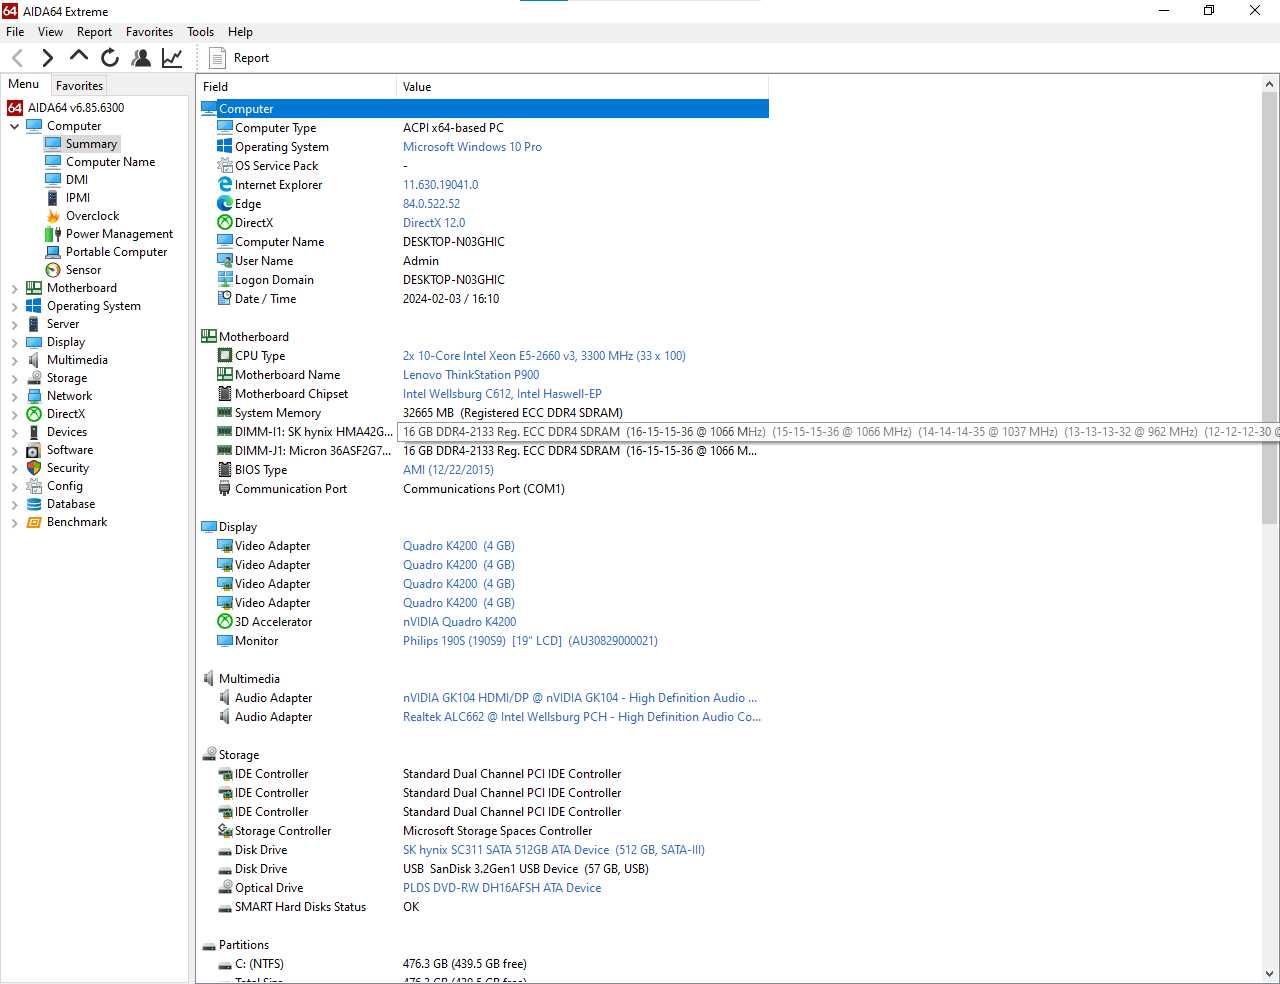1280x984 pixels.
Task: Switch to the Favorites tab
Action: pyautogui.click(x=79, y=86)
